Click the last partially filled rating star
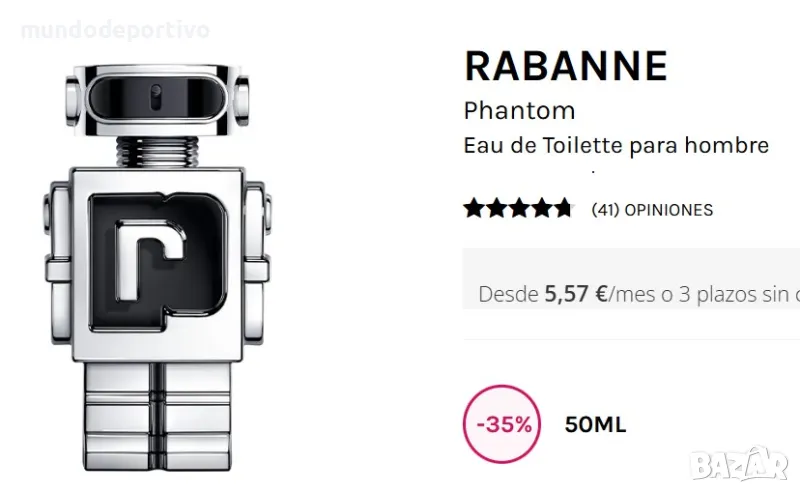 [563, 209]
